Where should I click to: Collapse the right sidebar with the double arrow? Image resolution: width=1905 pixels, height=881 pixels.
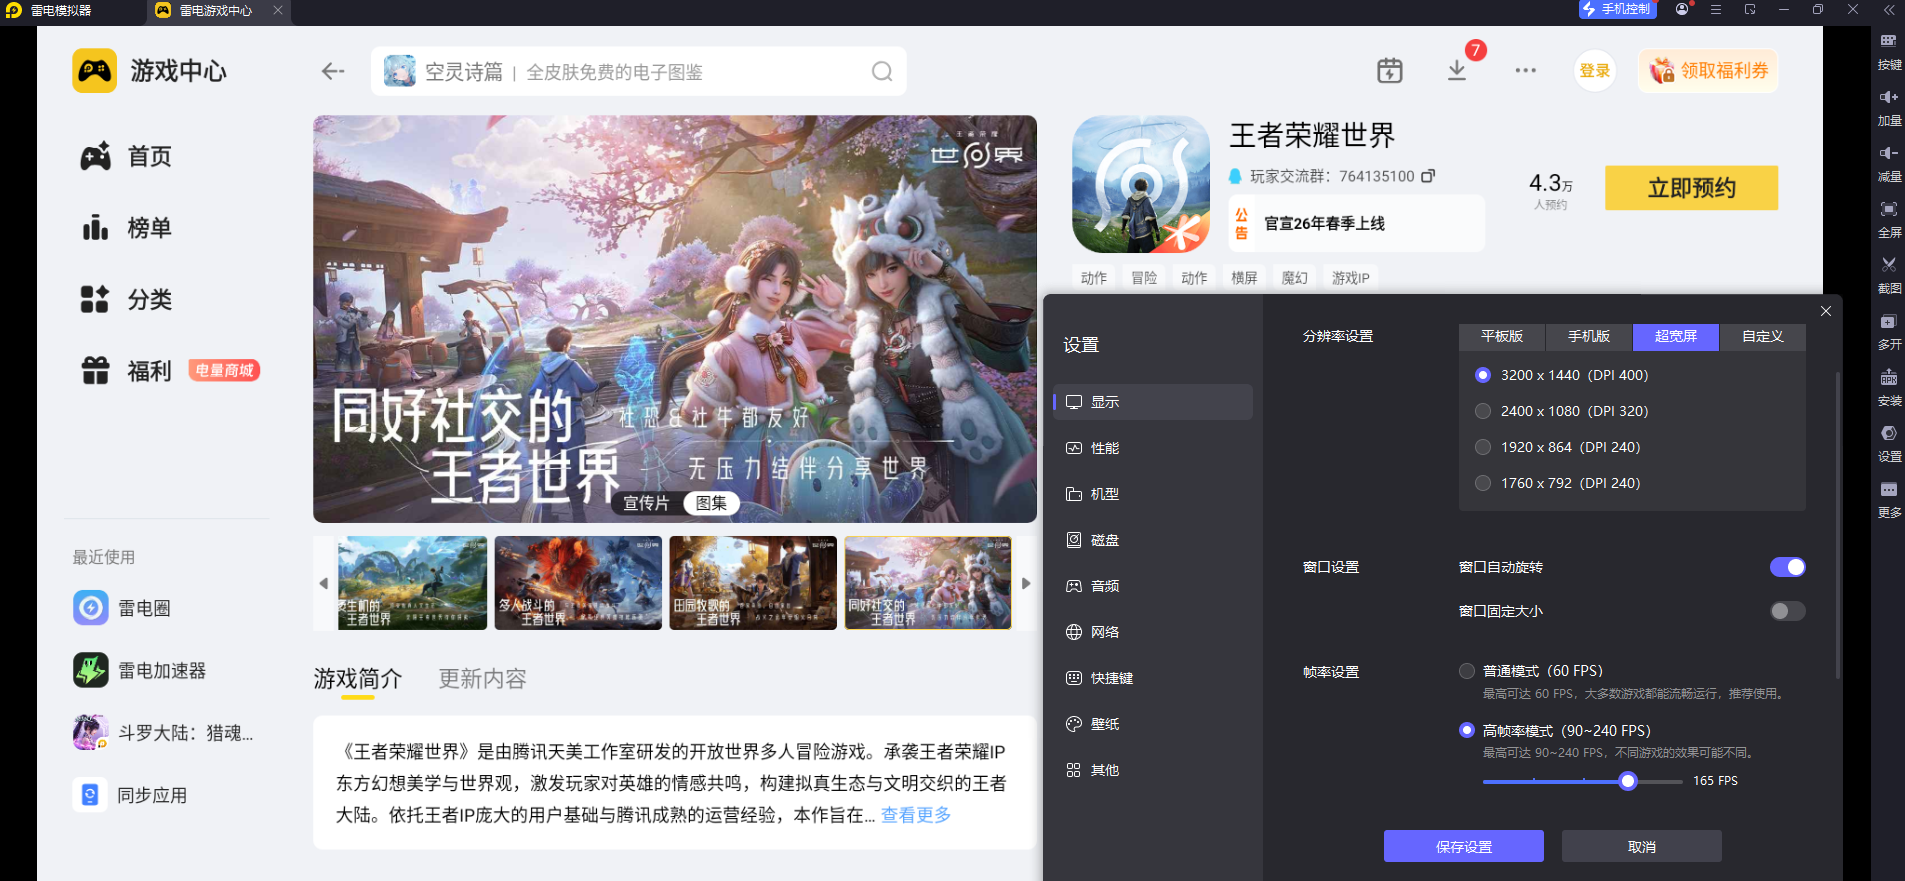click(x=1889, y=9)
